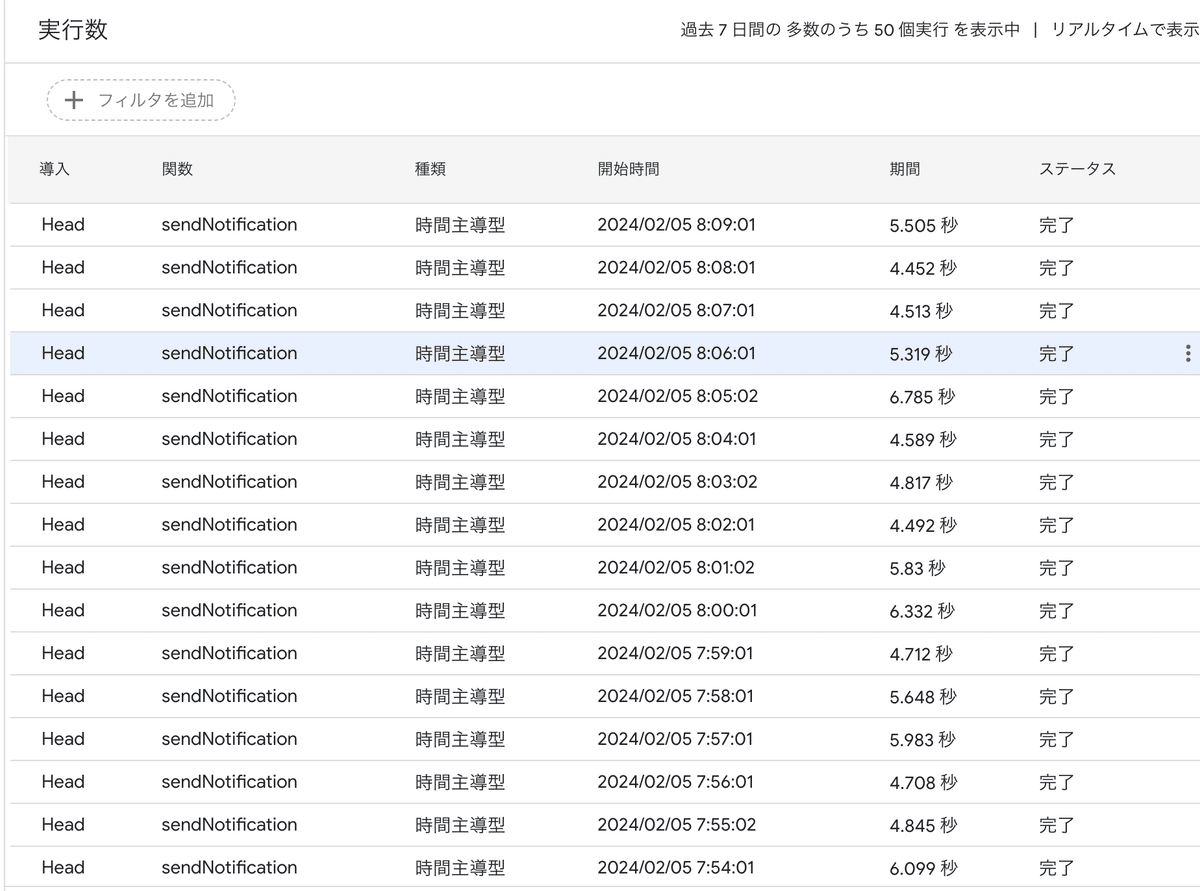Select execution started 2024/02/05 8:02:01
This screenshot has height=891, width=1200.
[605, 526]
